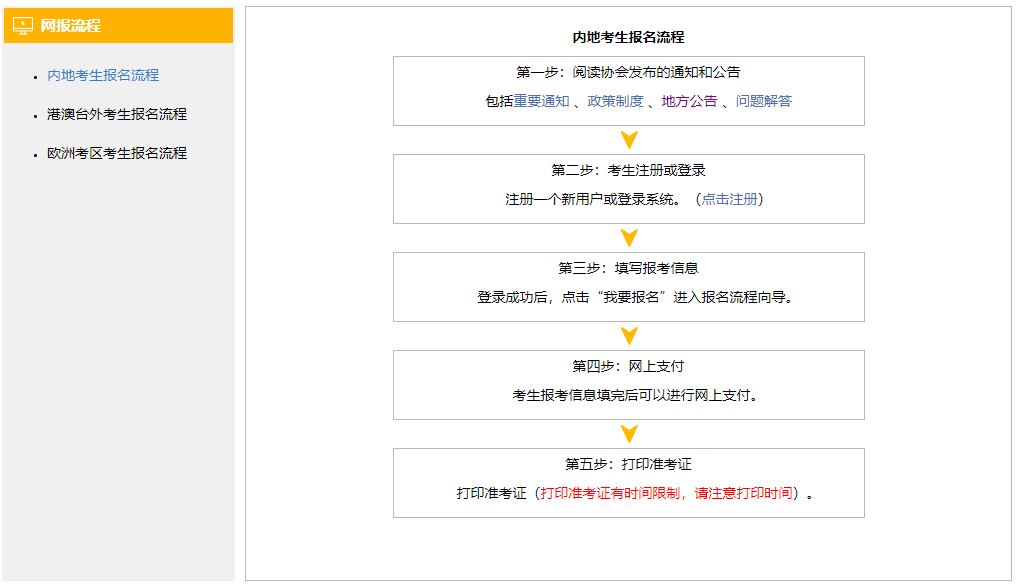The height and width of the screenshot is (586, 1018).
Task: Visit the purple 地方公告 link
Action: click(689, 101)
